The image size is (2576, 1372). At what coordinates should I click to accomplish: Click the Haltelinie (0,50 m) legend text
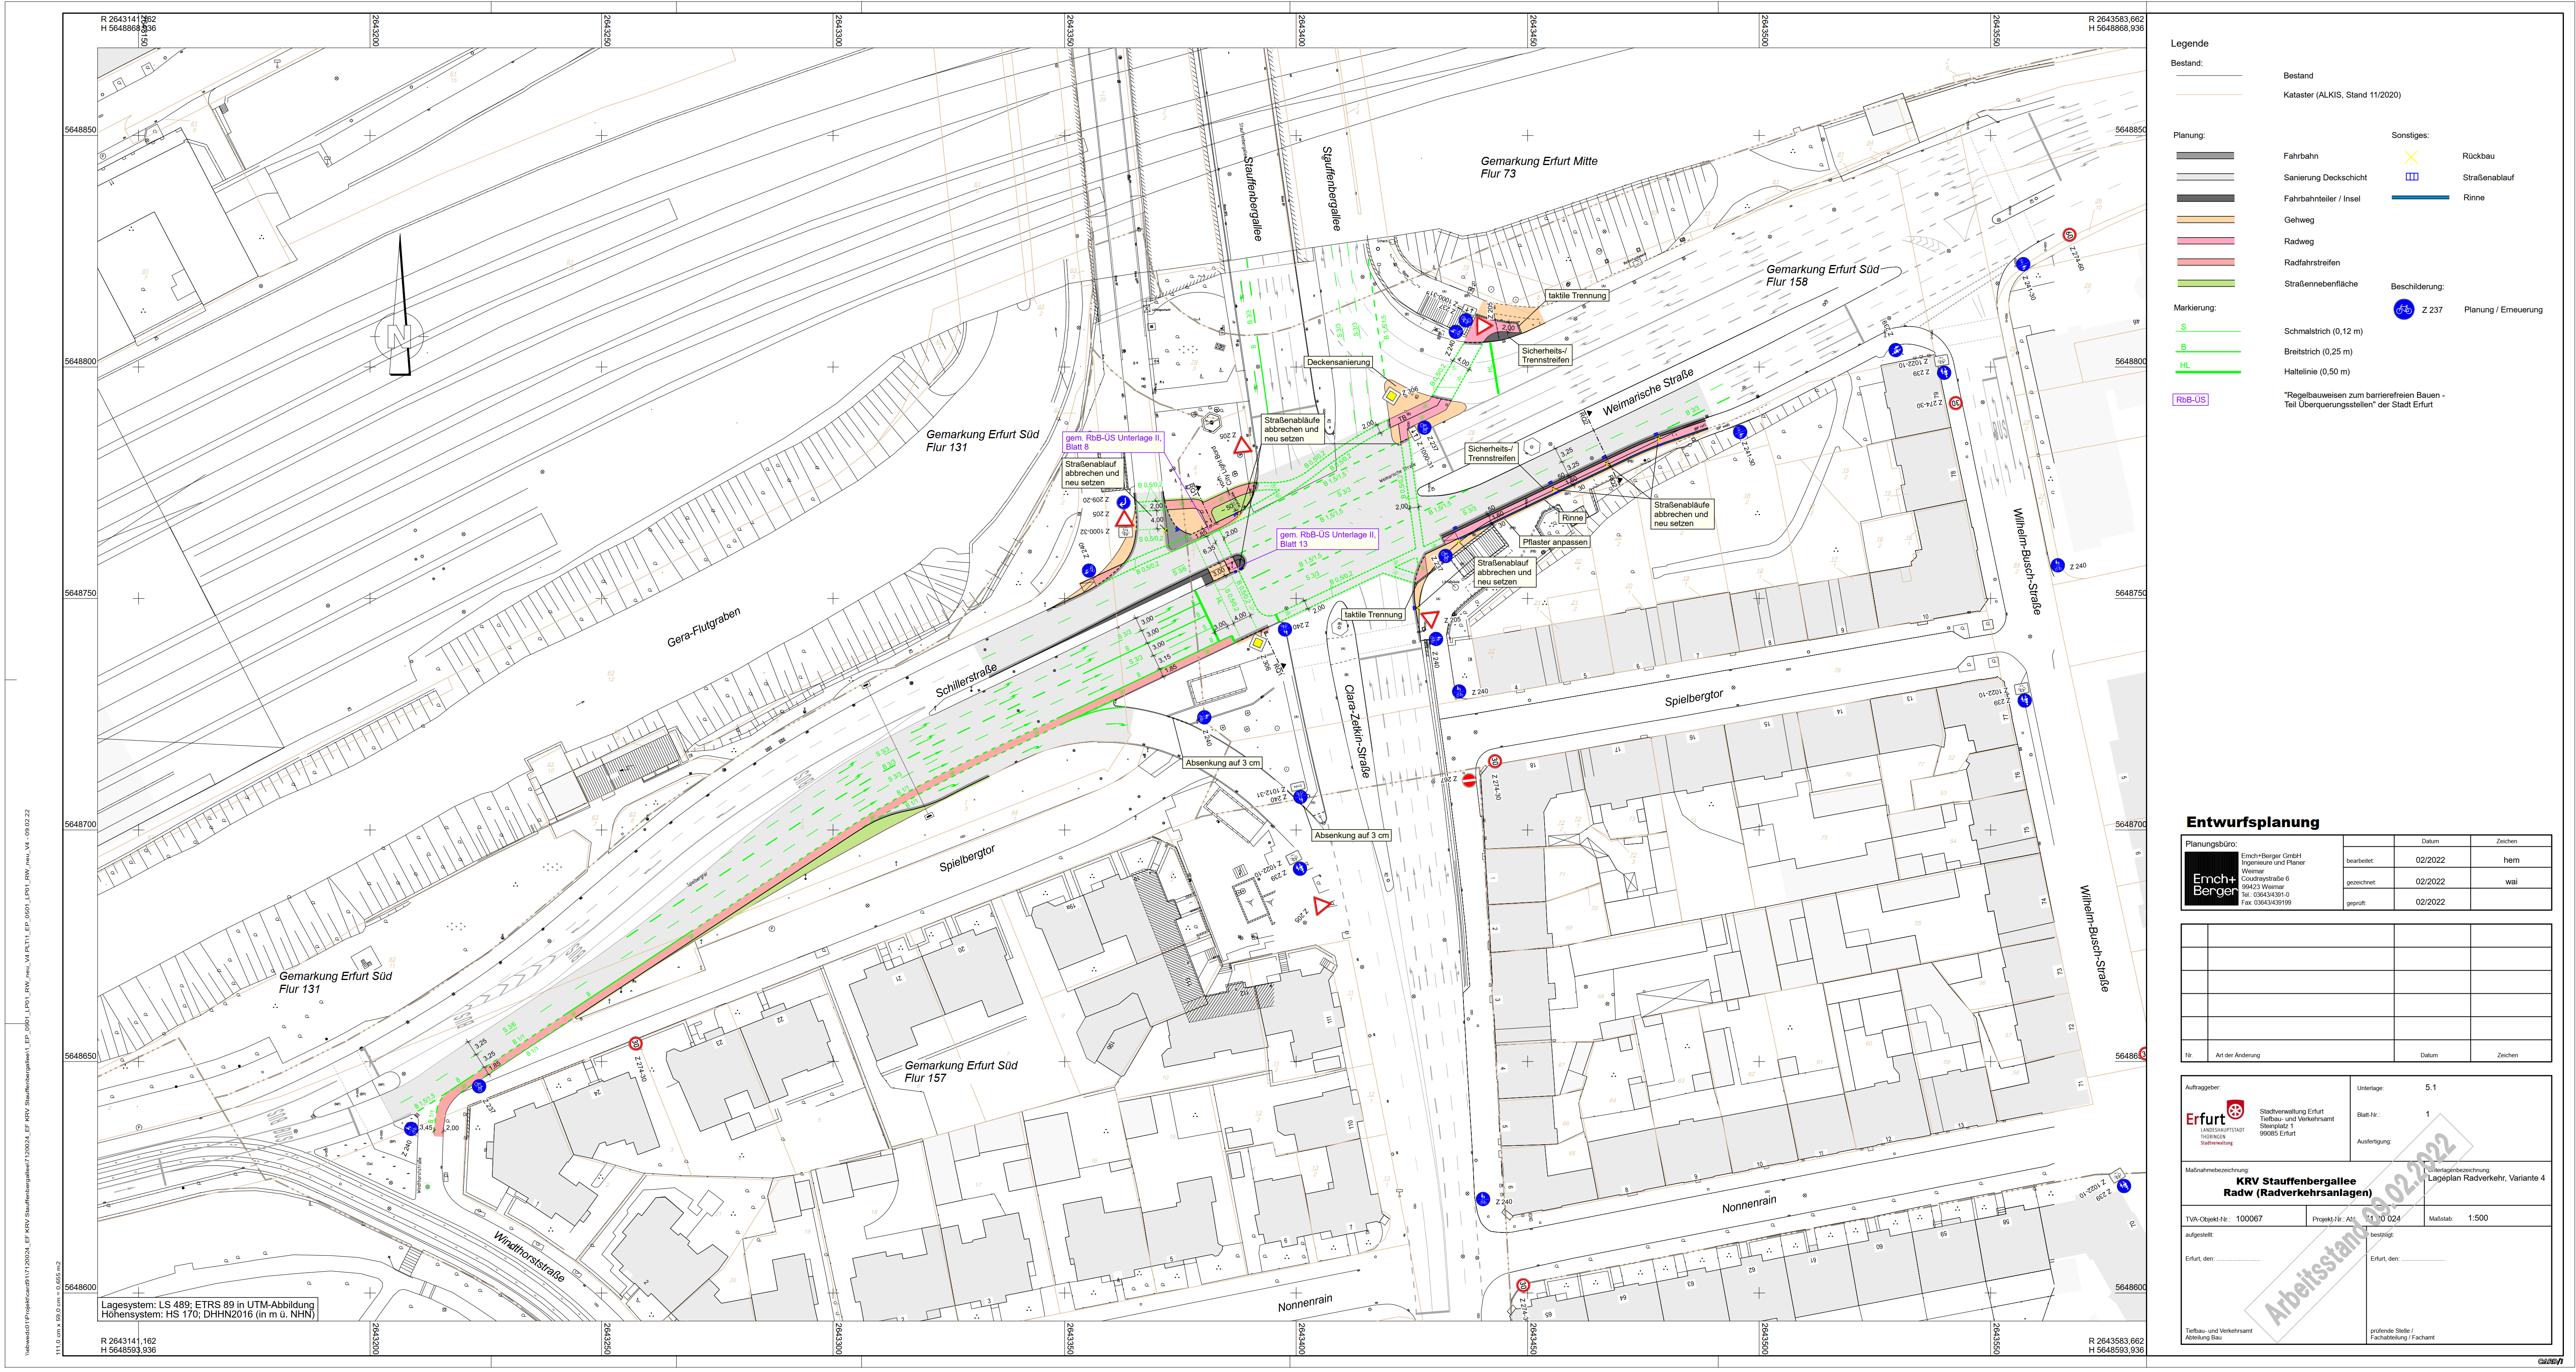pos(2317,372)
